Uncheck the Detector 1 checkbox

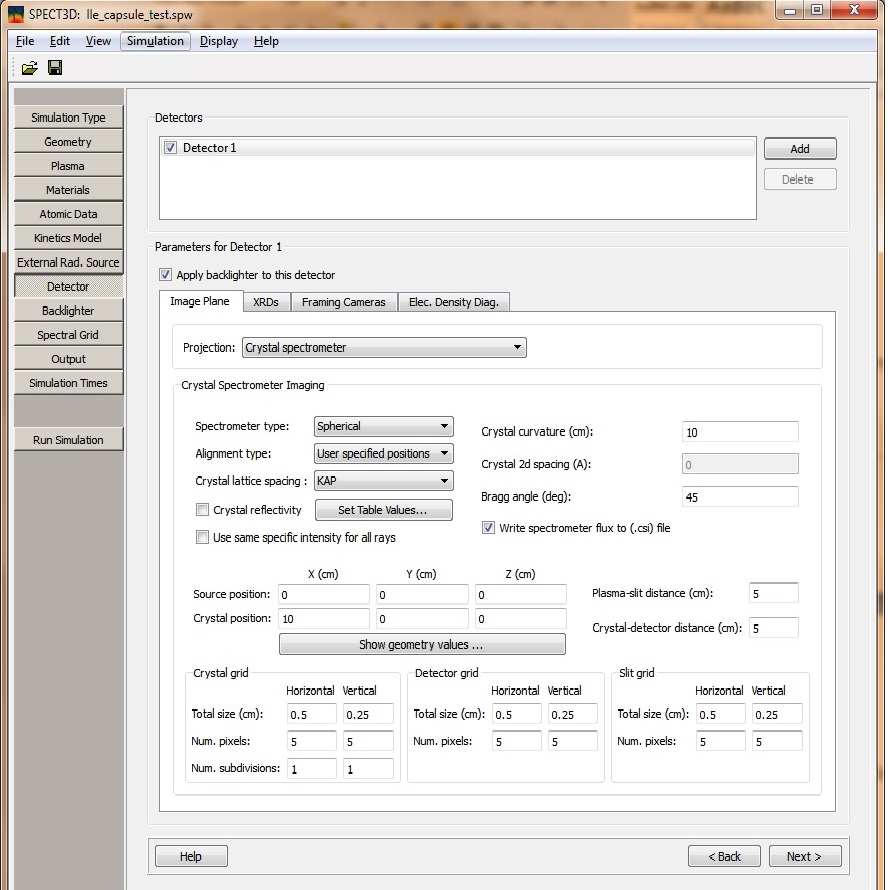click(x=170, y=148)
